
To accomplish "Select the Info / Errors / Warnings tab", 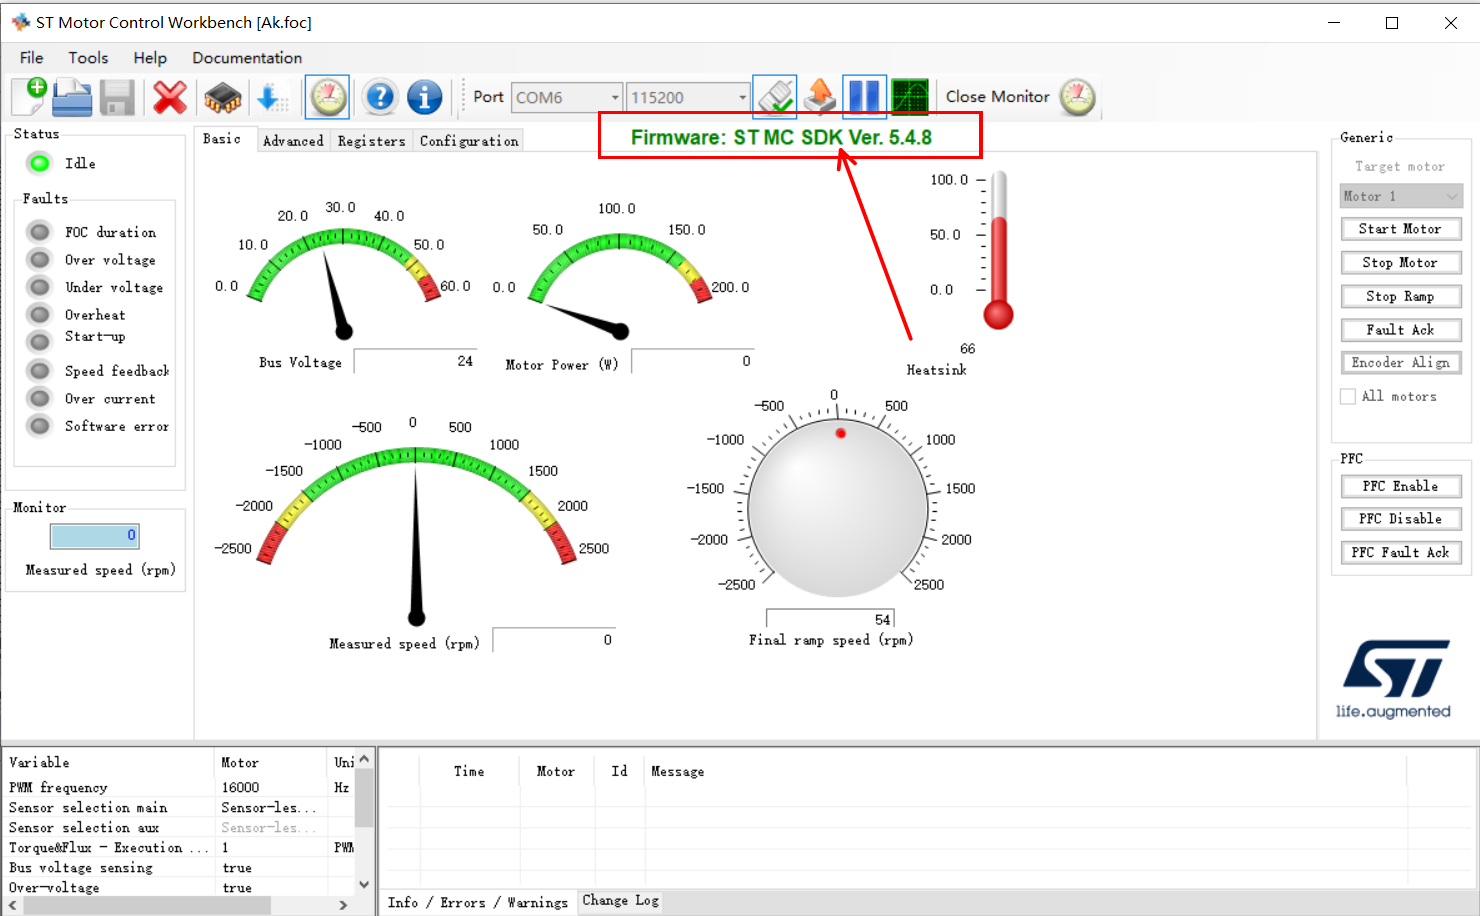I will click(x=477, y=902).
